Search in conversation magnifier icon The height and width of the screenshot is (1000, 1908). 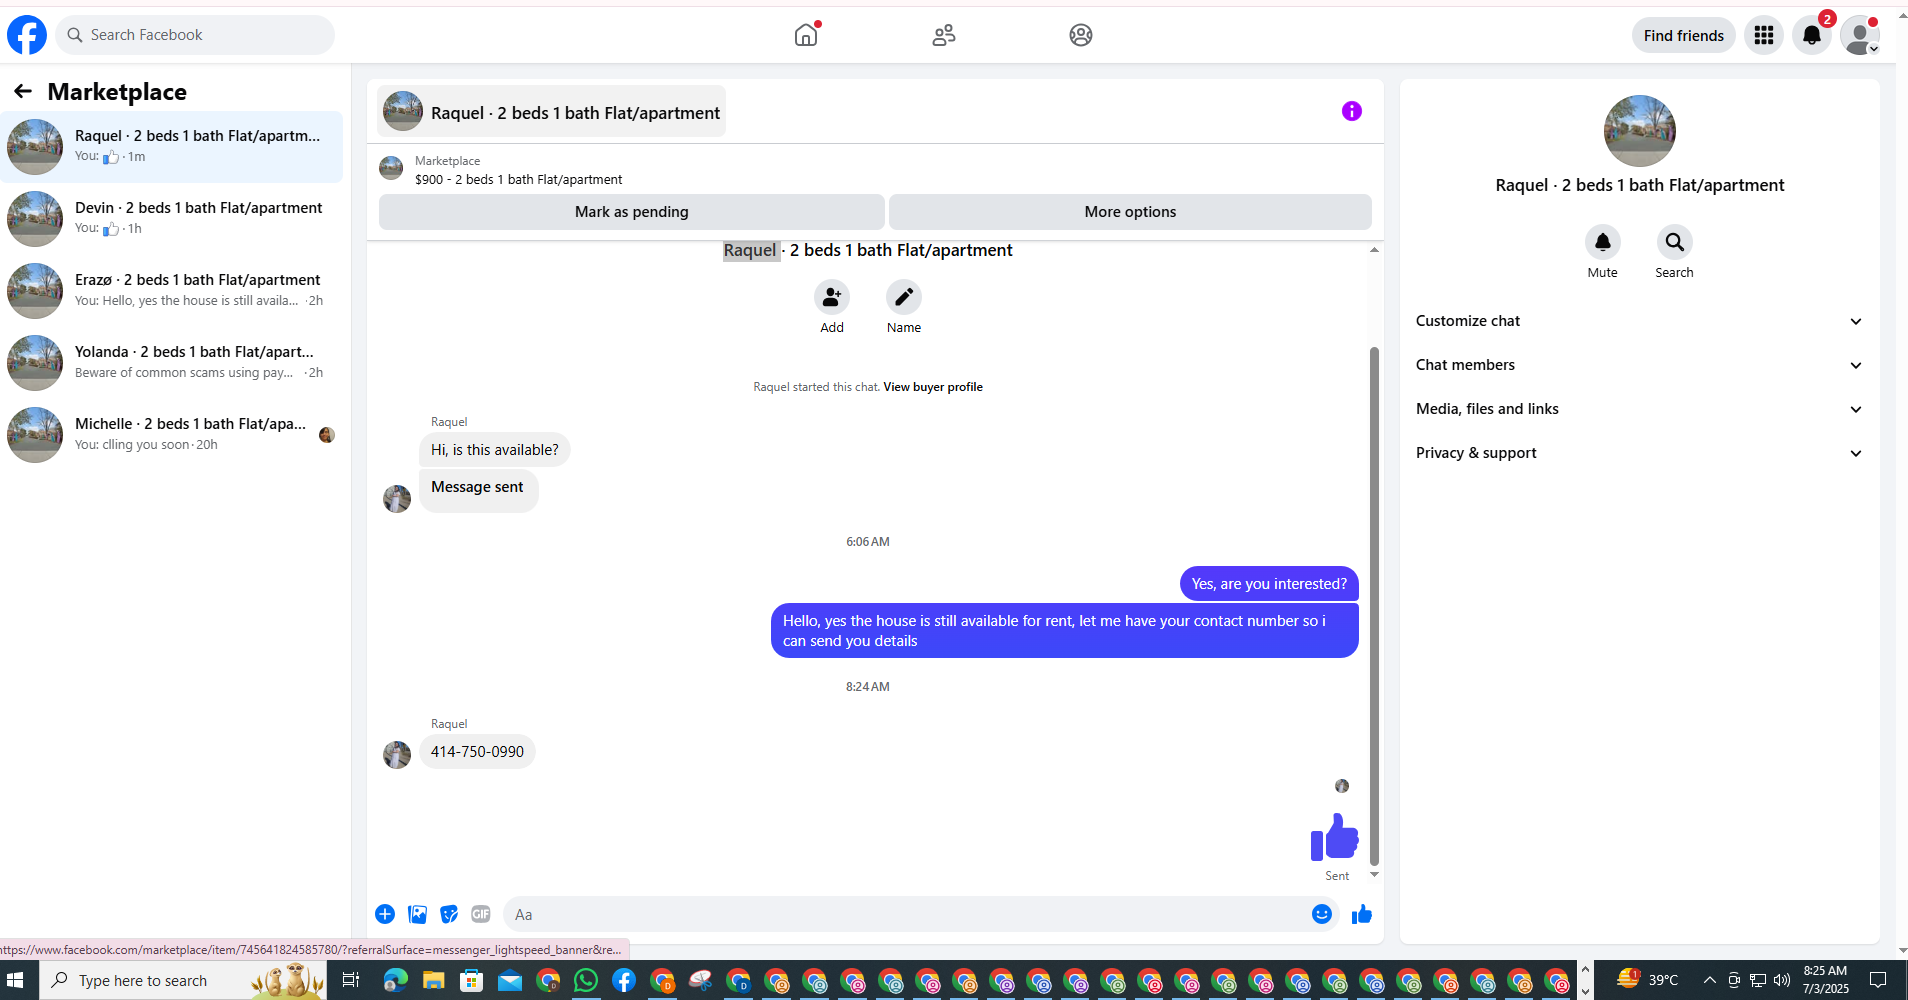pos(1675,242)
